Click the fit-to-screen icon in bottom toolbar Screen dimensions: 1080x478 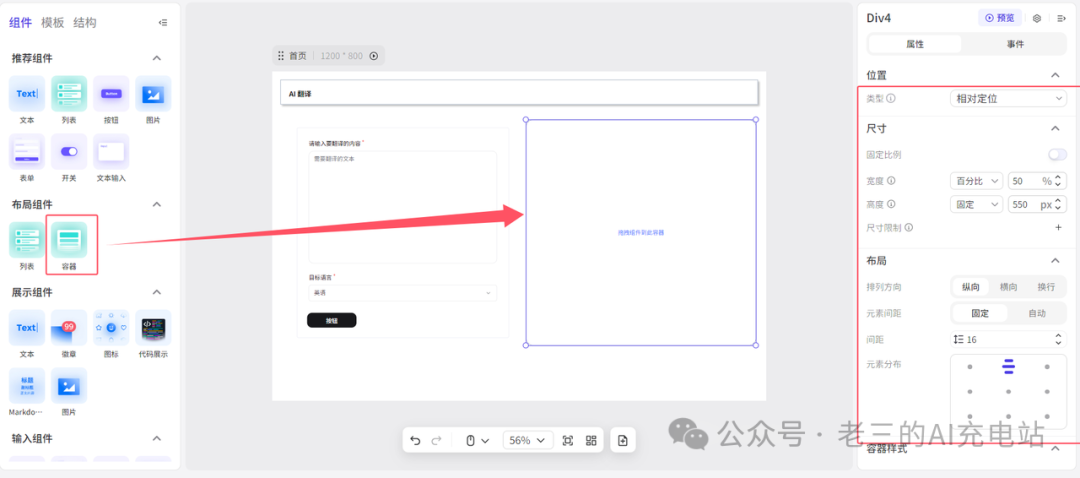coord(568,441)
